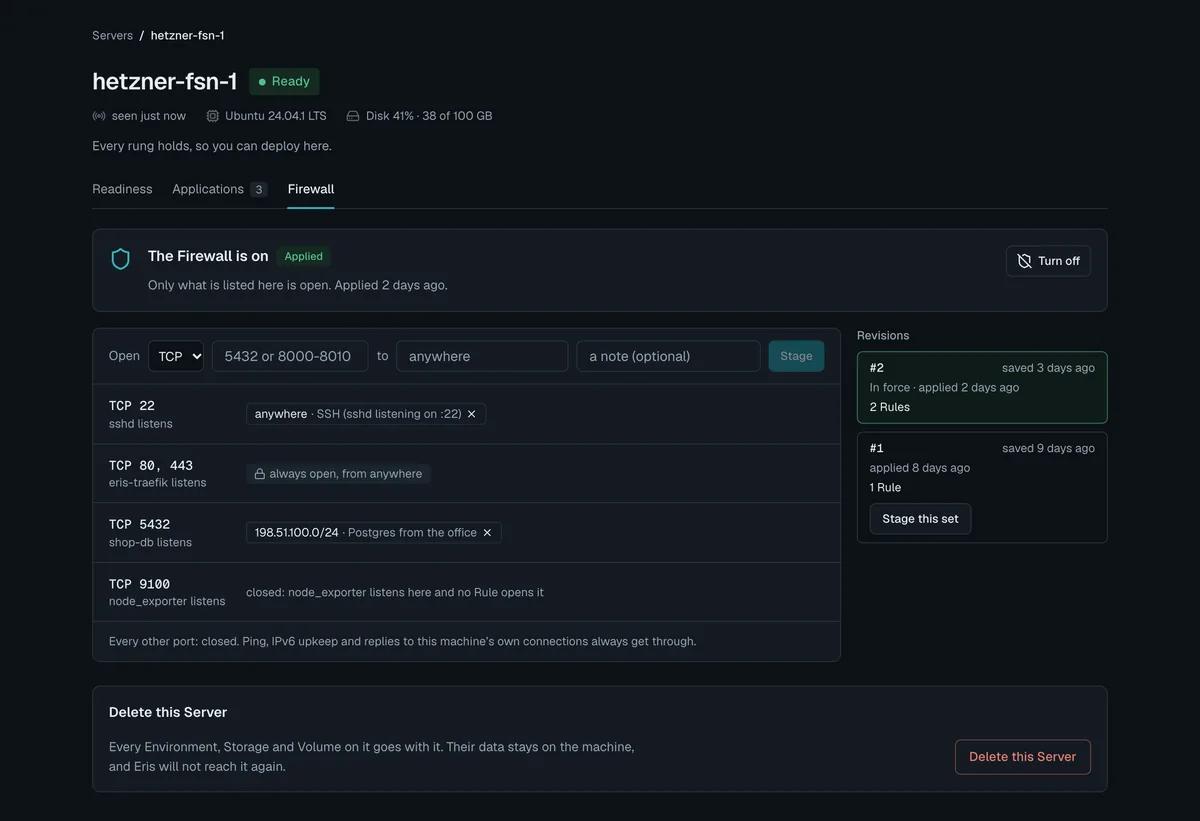
Task: Click the 2 Rules label in revision #2
Action: (x=890, y=407)
